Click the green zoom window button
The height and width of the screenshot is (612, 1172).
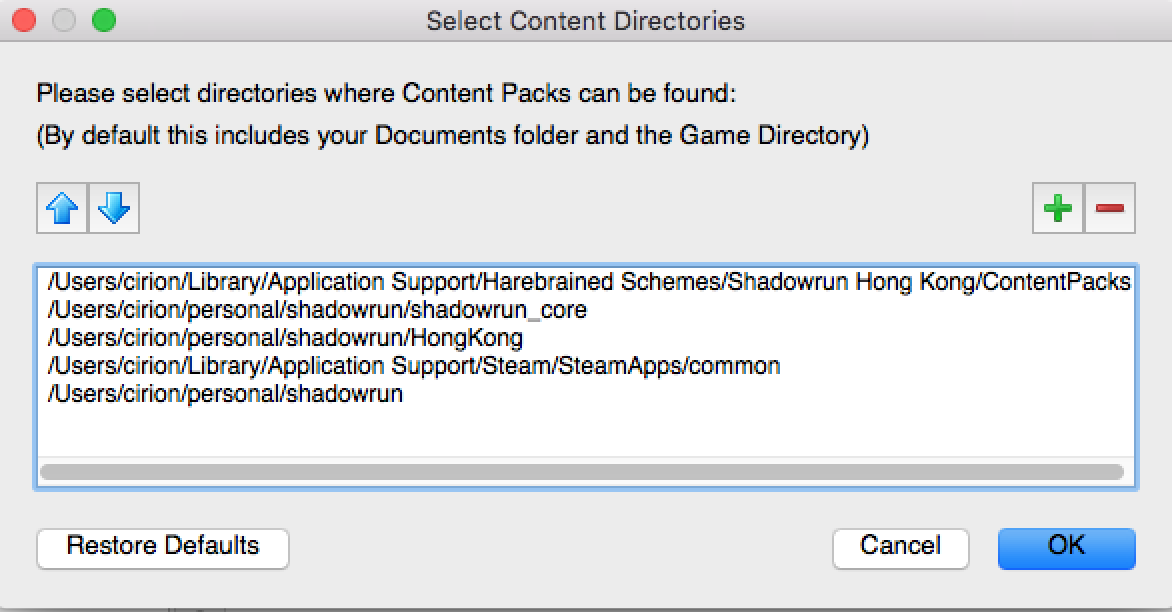coord(103,20)
